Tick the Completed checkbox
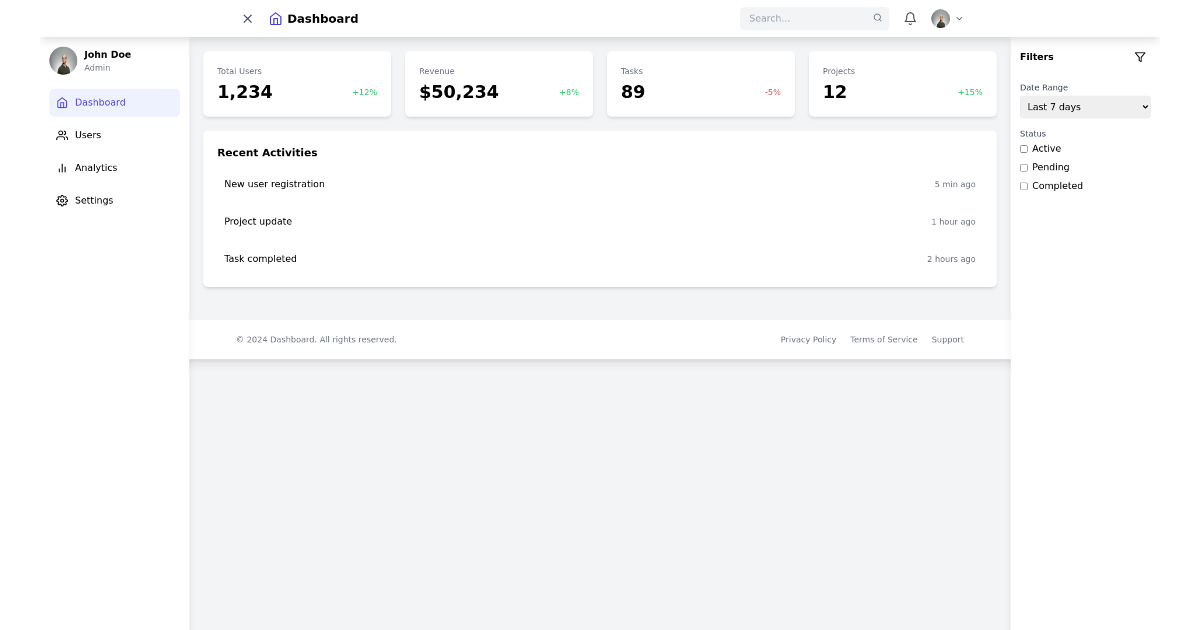This screenshot has width=1200, height=630. [x=1024, y=185]
